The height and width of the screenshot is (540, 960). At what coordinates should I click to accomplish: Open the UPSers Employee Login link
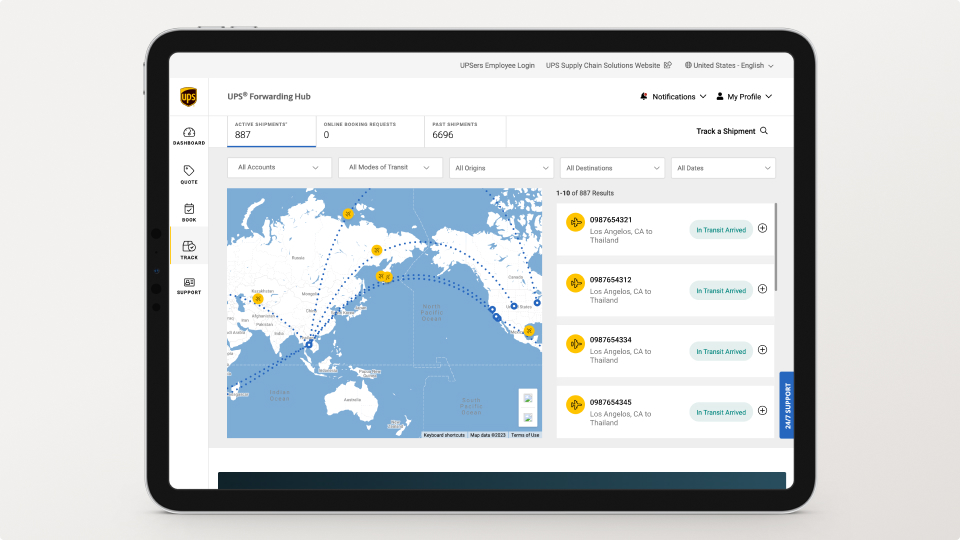pyautogui.click(x=498, y=65)
